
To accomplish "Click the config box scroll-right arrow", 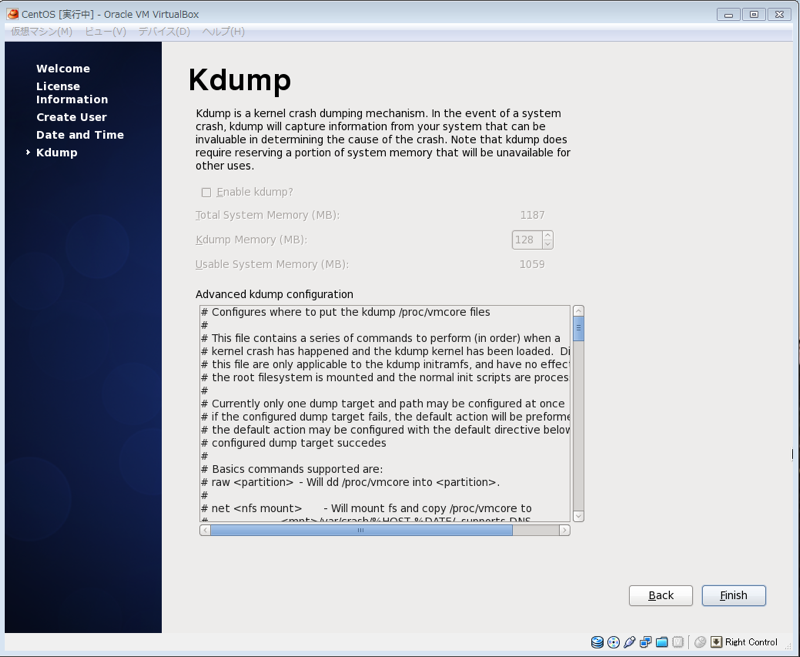I will tap(564, 530).
